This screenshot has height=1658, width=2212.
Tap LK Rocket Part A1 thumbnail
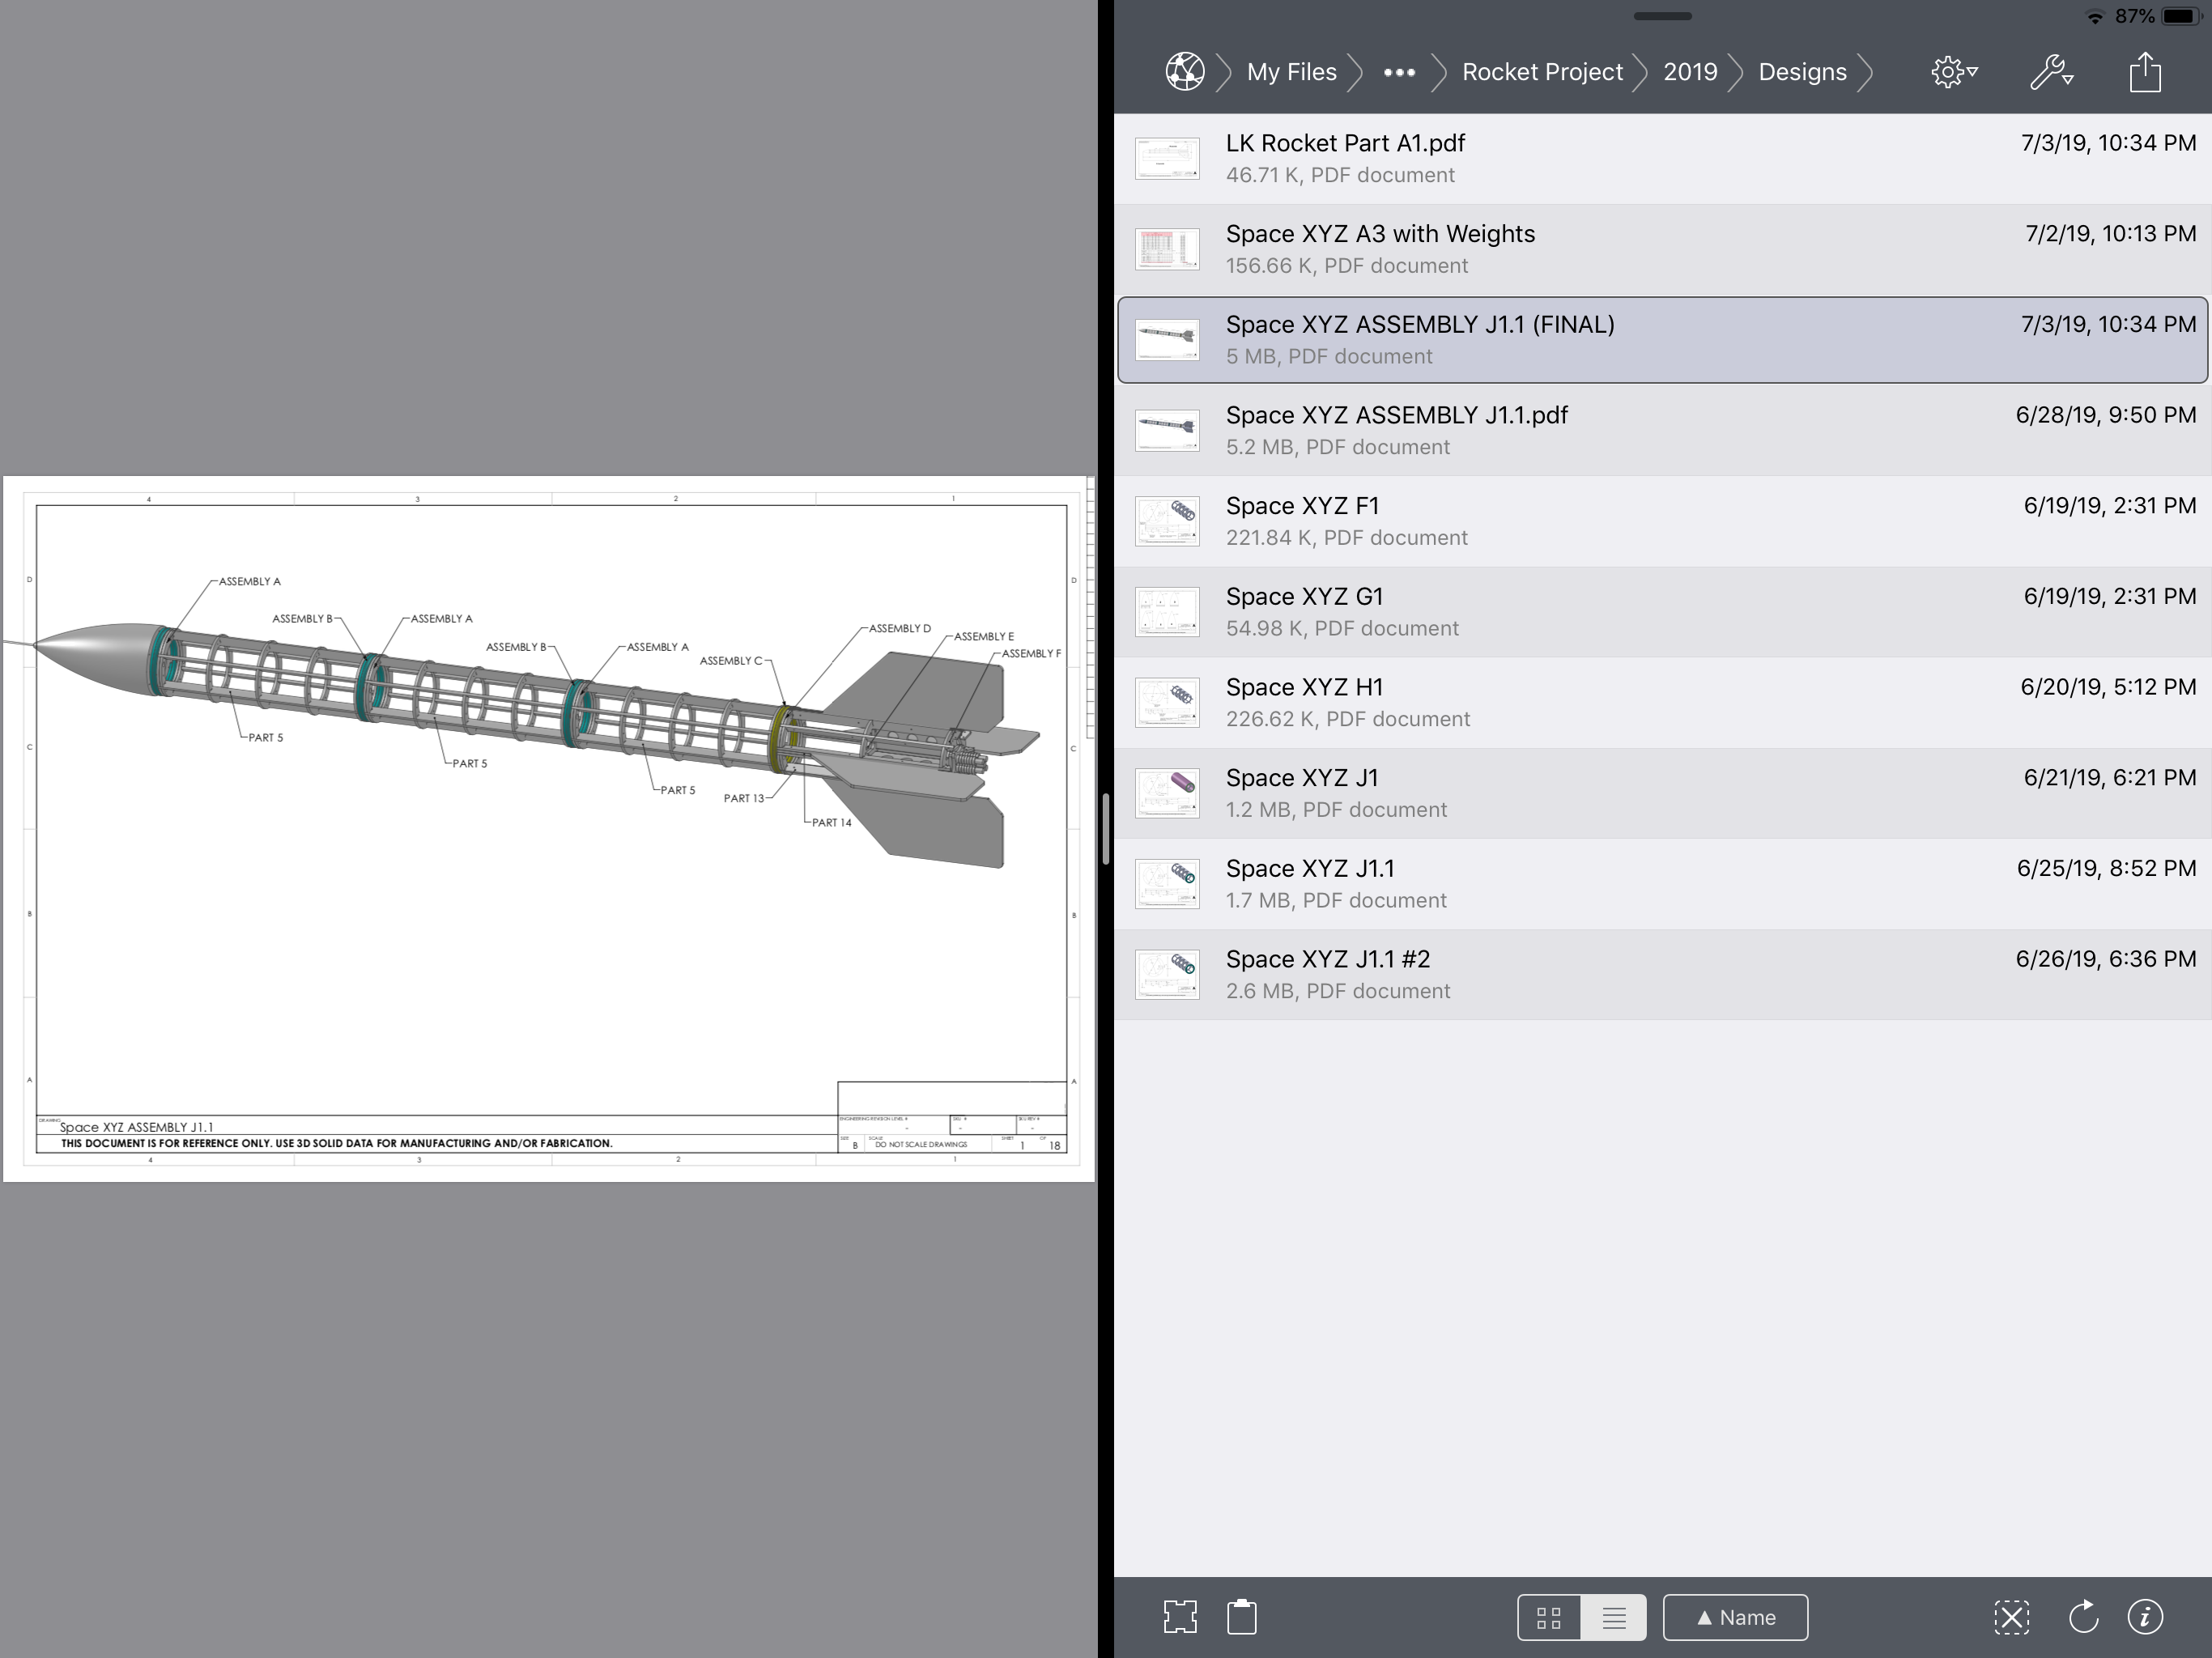(1167, 159)
